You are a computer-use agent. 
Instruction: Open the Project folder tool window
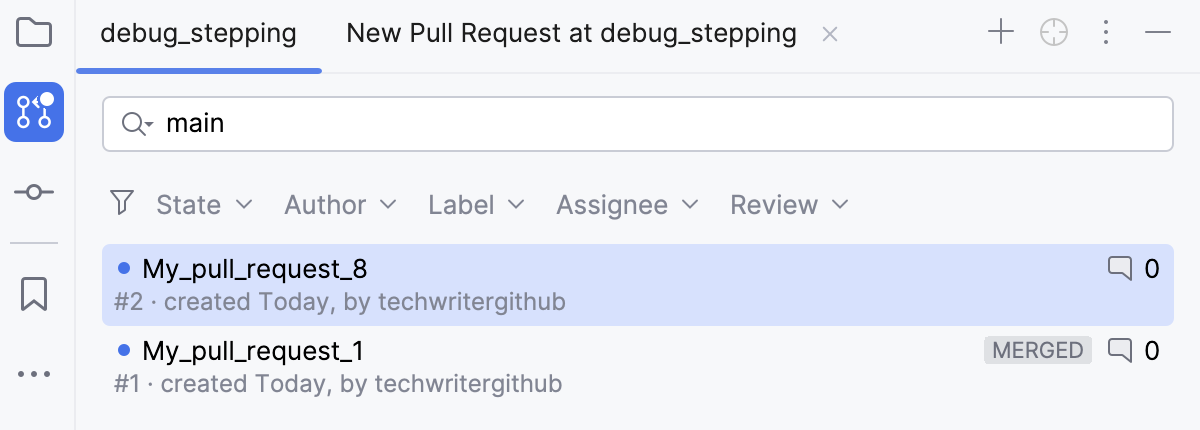34,33
